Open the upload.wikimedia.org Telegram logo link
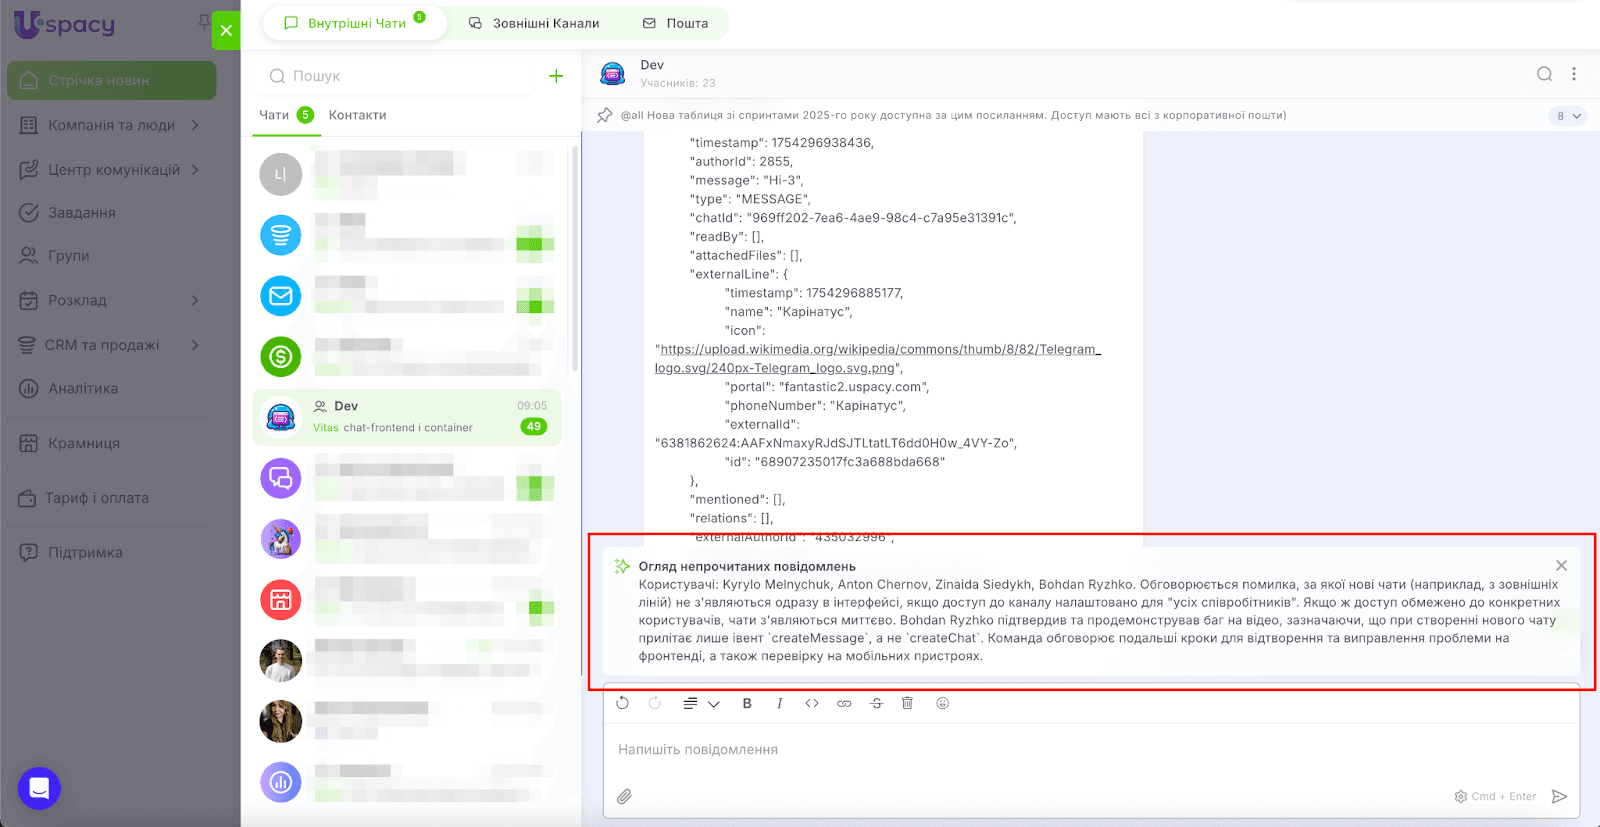This screenshot has height=827, width=1600. (x=877, y=359)
